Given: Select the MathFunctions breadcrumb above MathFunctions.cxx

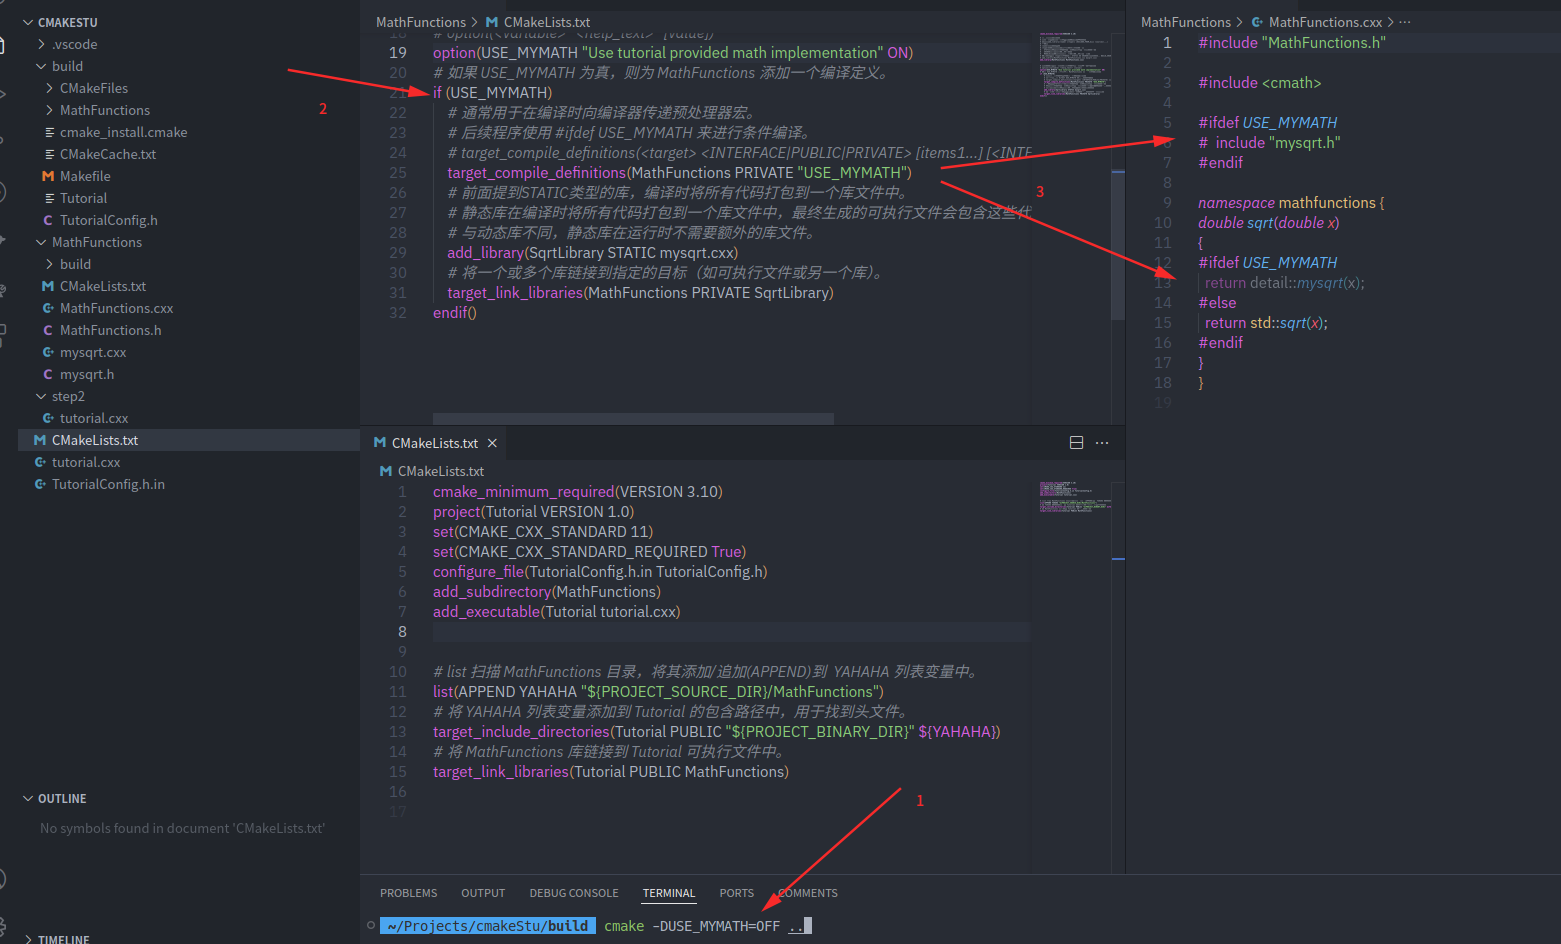Looking at the screenshot, I should 1185,22.
